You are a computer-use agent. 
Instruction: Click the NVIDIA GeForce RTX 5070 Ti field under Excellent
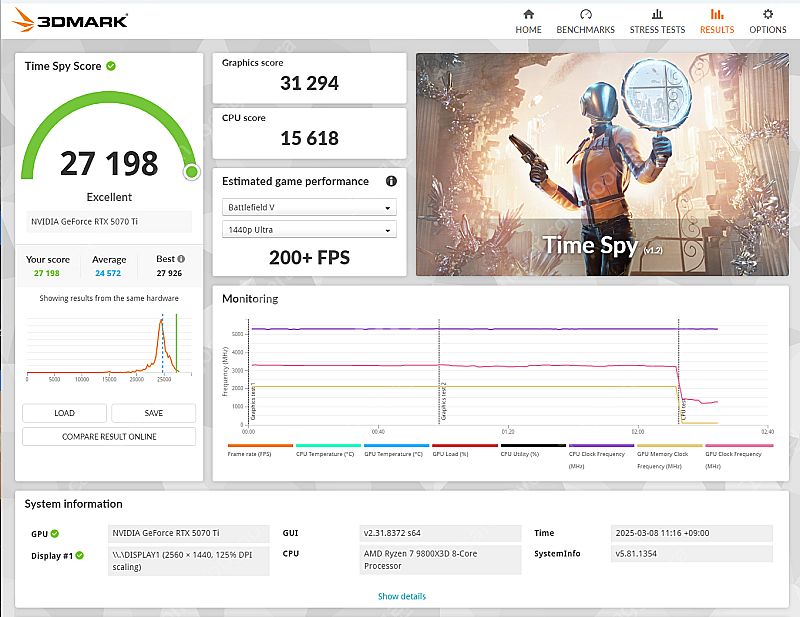(x=109, y=221)
